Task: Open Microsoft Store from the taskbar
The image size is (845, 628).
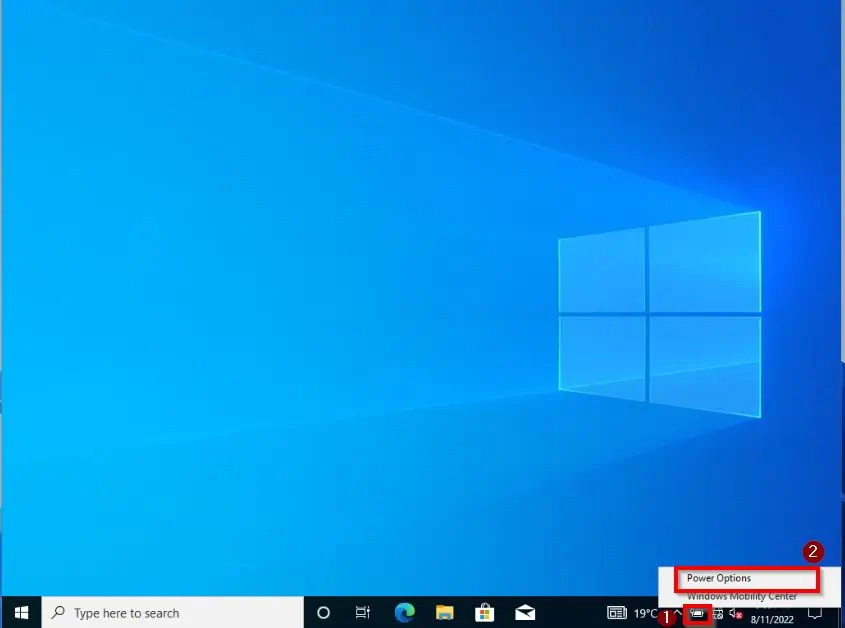Action: tap(484, 612)
